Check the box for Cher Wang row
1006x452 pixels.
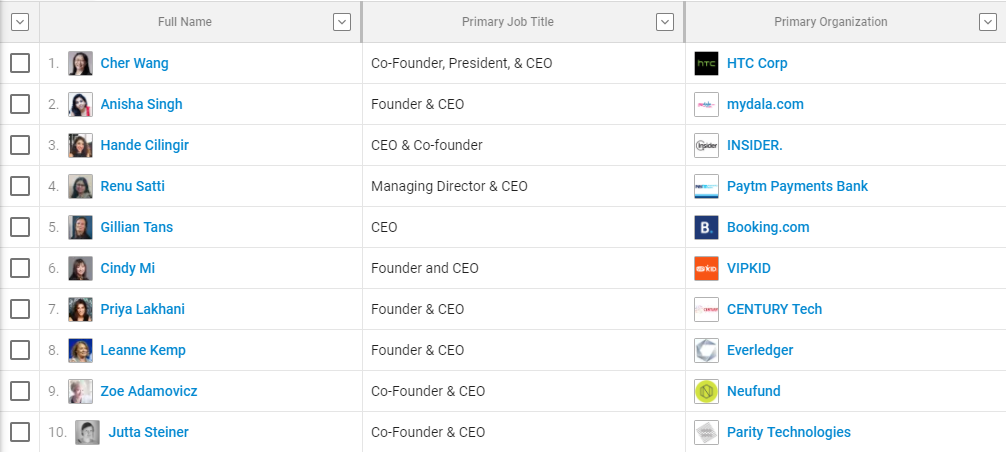click(20, 63)
